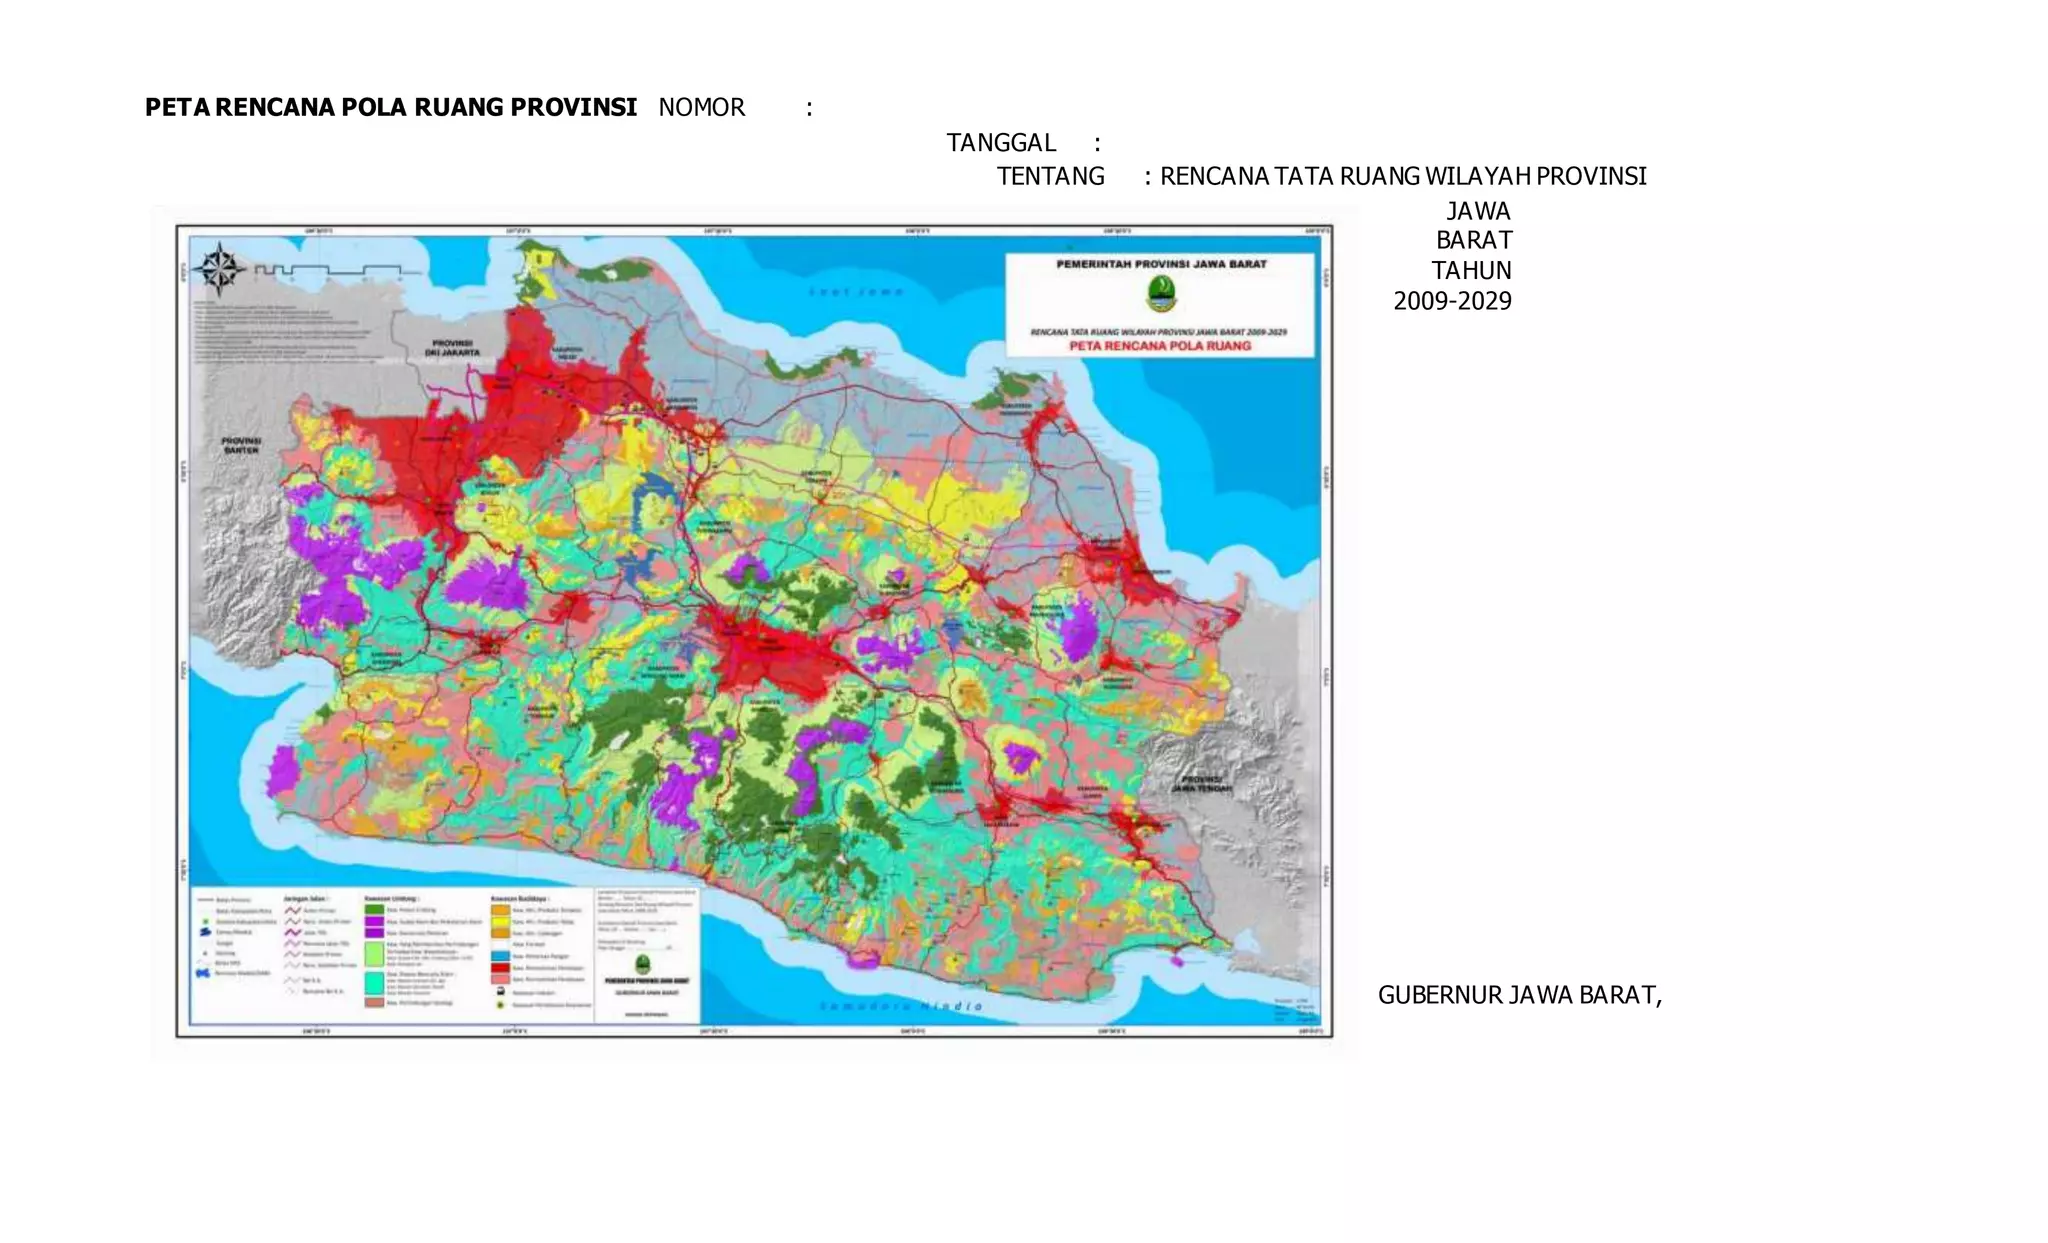Click the provincial emblem in legend signature block

(642, 965)
